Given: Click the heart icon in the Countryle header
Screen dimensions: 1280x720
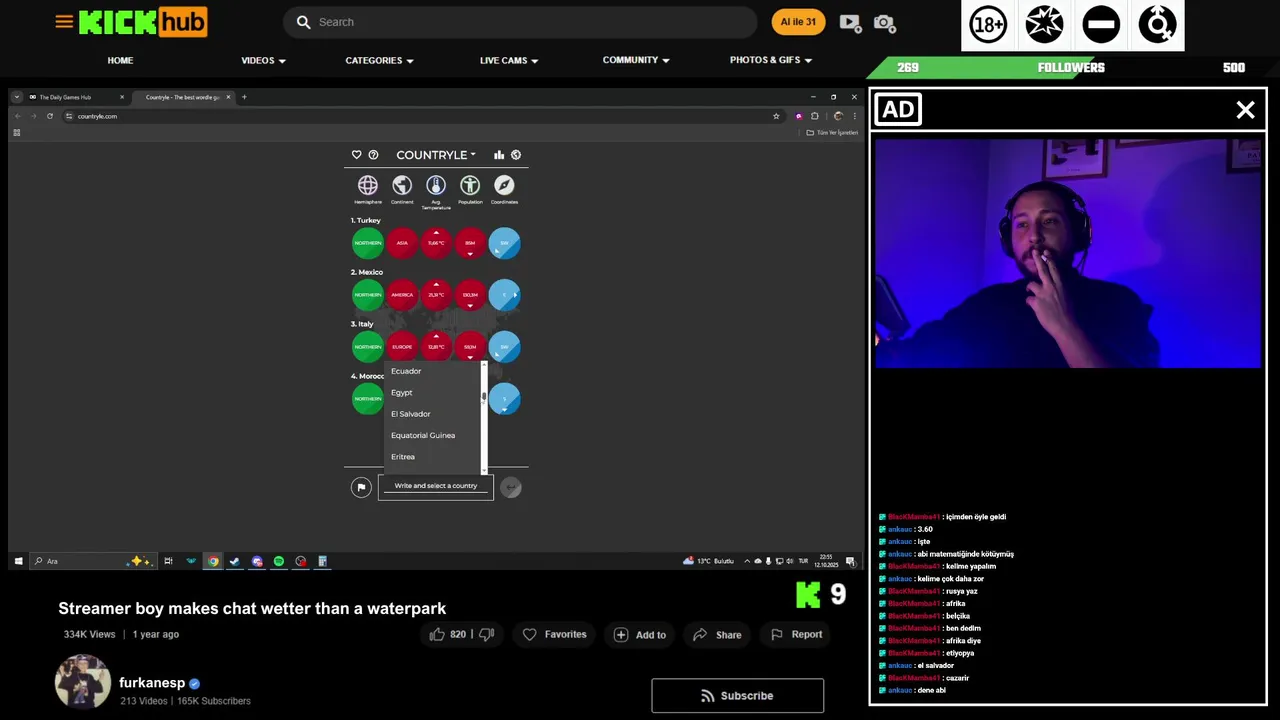Looking at the screenshot, I should point(357,155).
